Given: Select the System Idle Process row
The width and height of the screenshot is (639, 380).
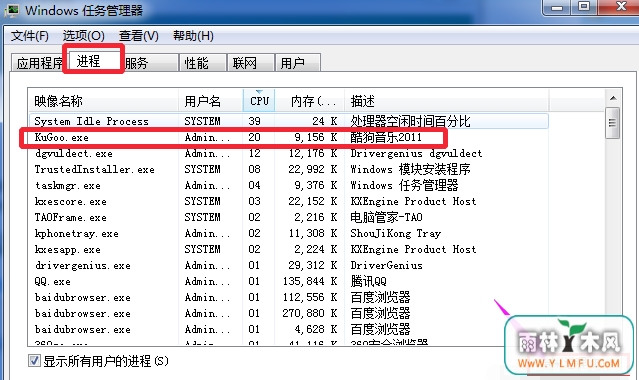Looking at the screenshot, I should click(x=289, y=121).
